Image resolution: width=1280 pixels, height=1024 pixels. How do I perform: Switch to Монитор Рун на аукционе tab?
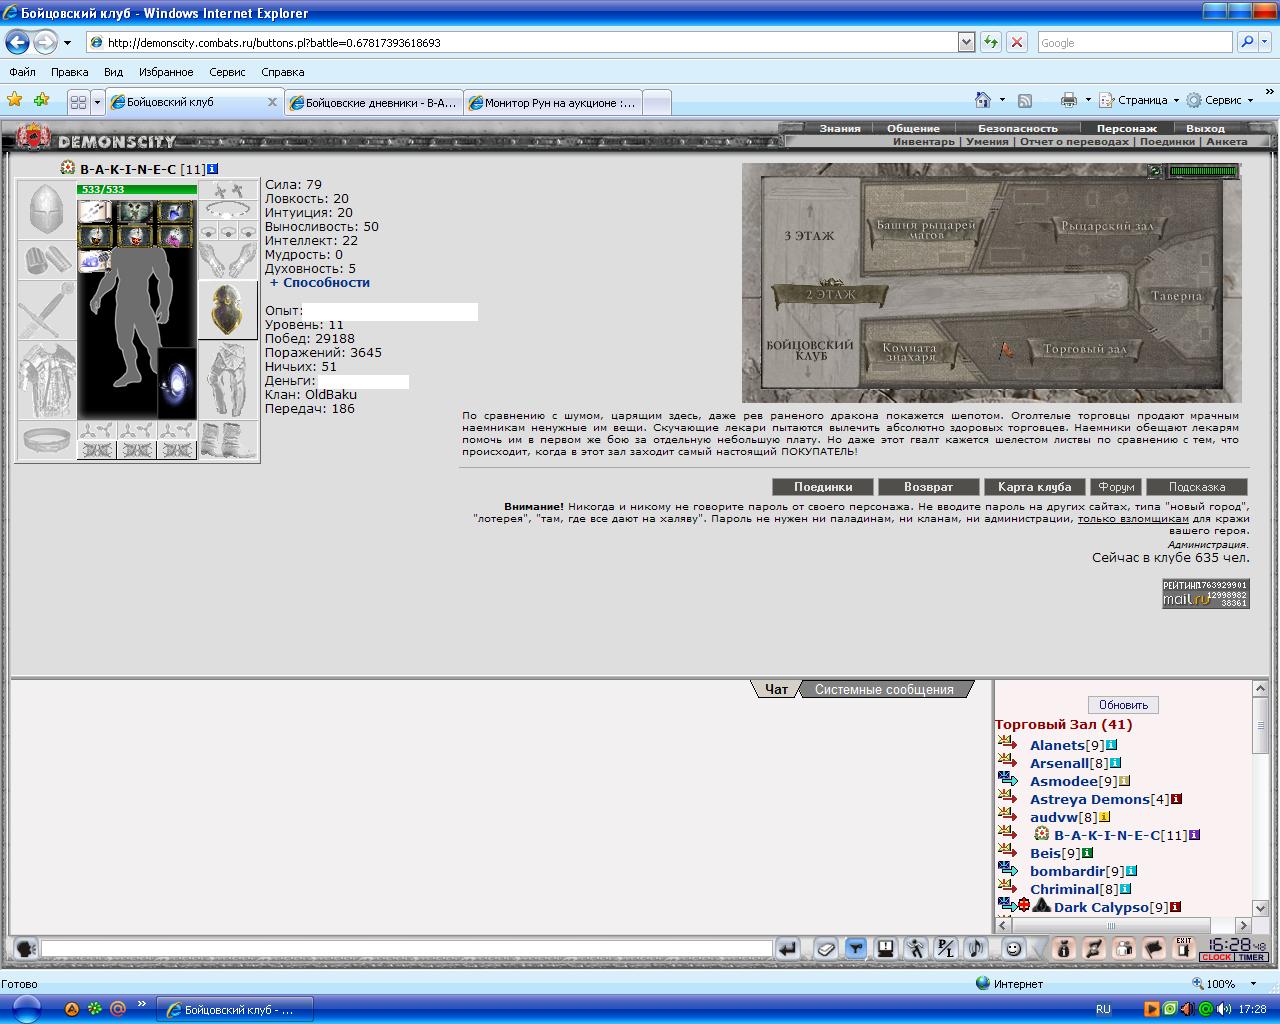(553, 102)
